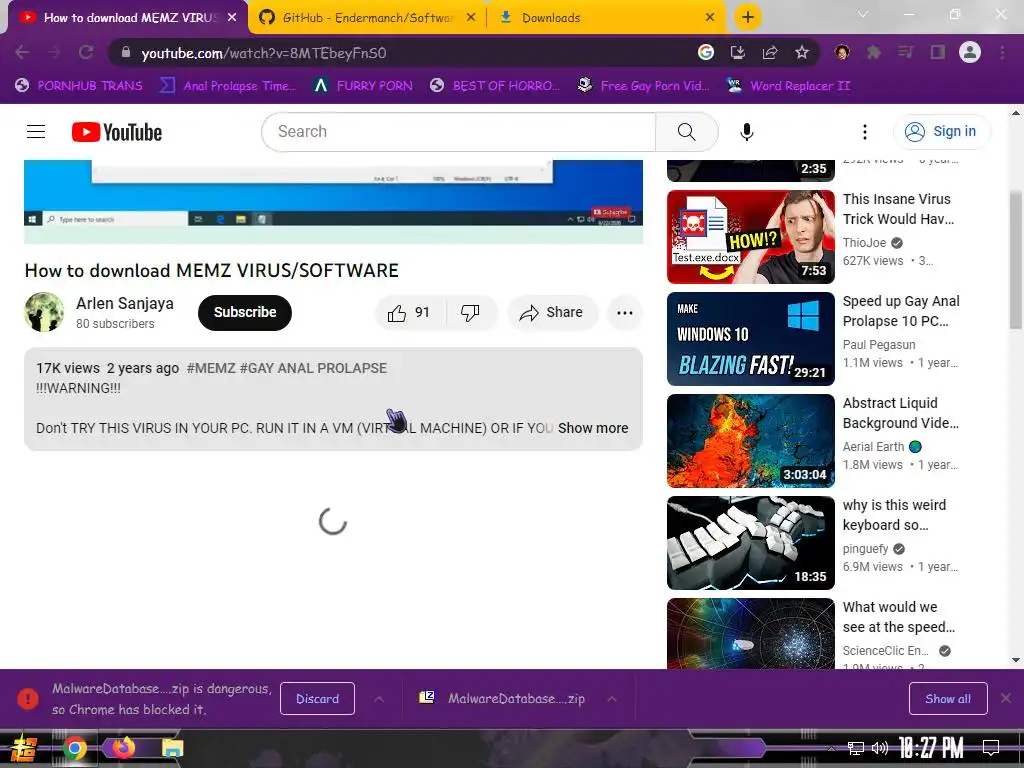Click the search magnifier button
Screen dimensions: 1024x768
pos(686,132)
